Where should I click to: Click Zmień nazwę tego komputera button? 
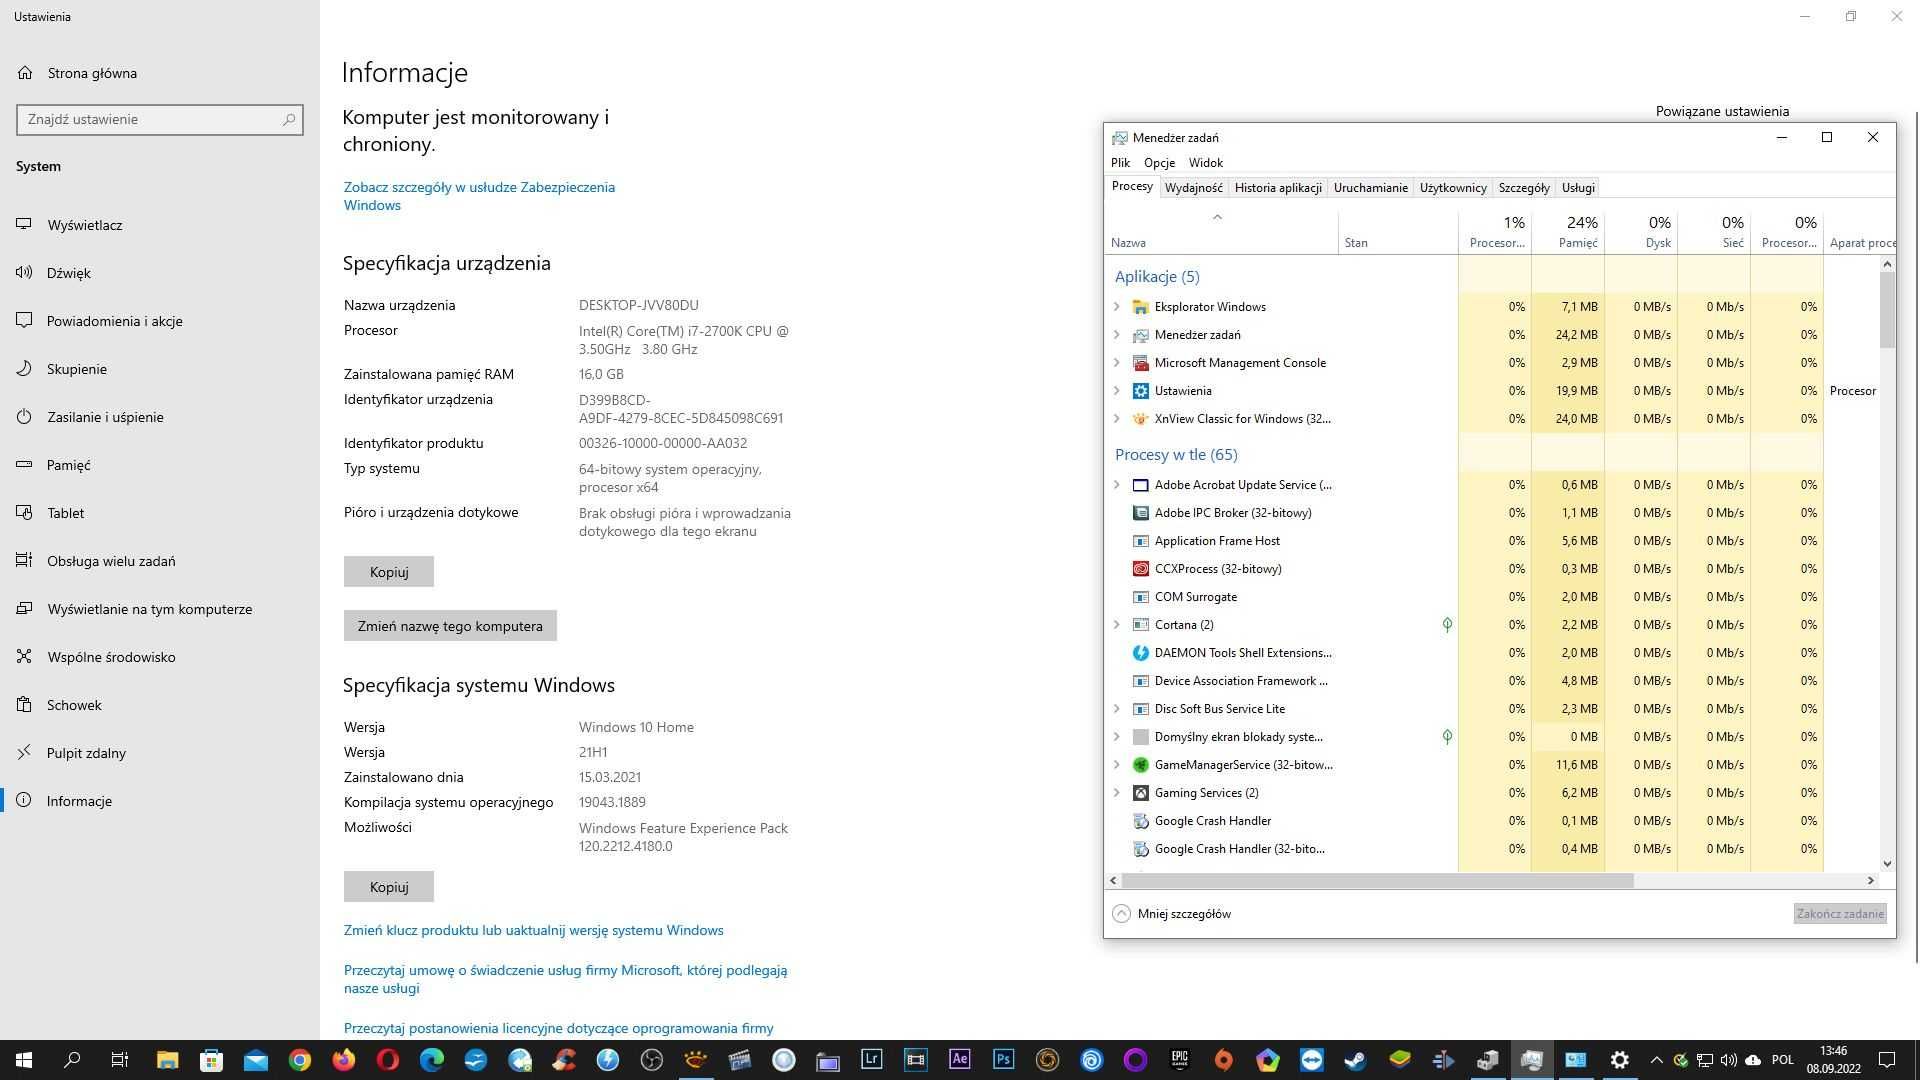(450, 626)
